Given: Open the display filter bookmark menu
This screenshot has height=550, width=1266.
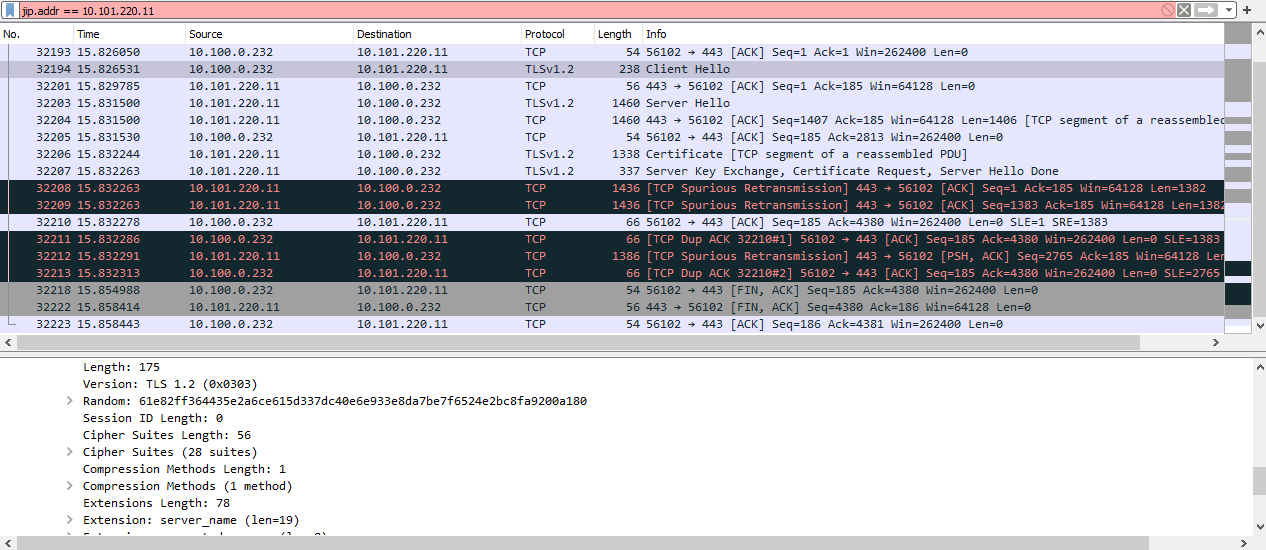Looking at the screenshot, I should [x=10, y=9].
